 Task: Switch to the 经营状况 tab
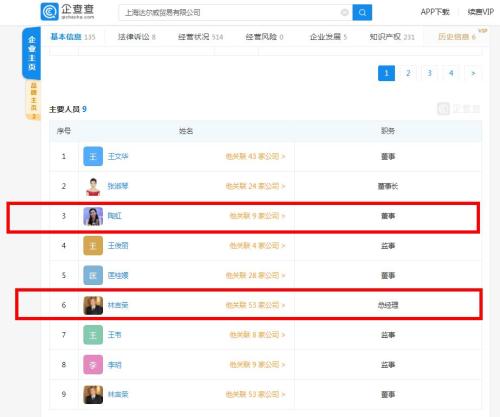coord(200,37)
